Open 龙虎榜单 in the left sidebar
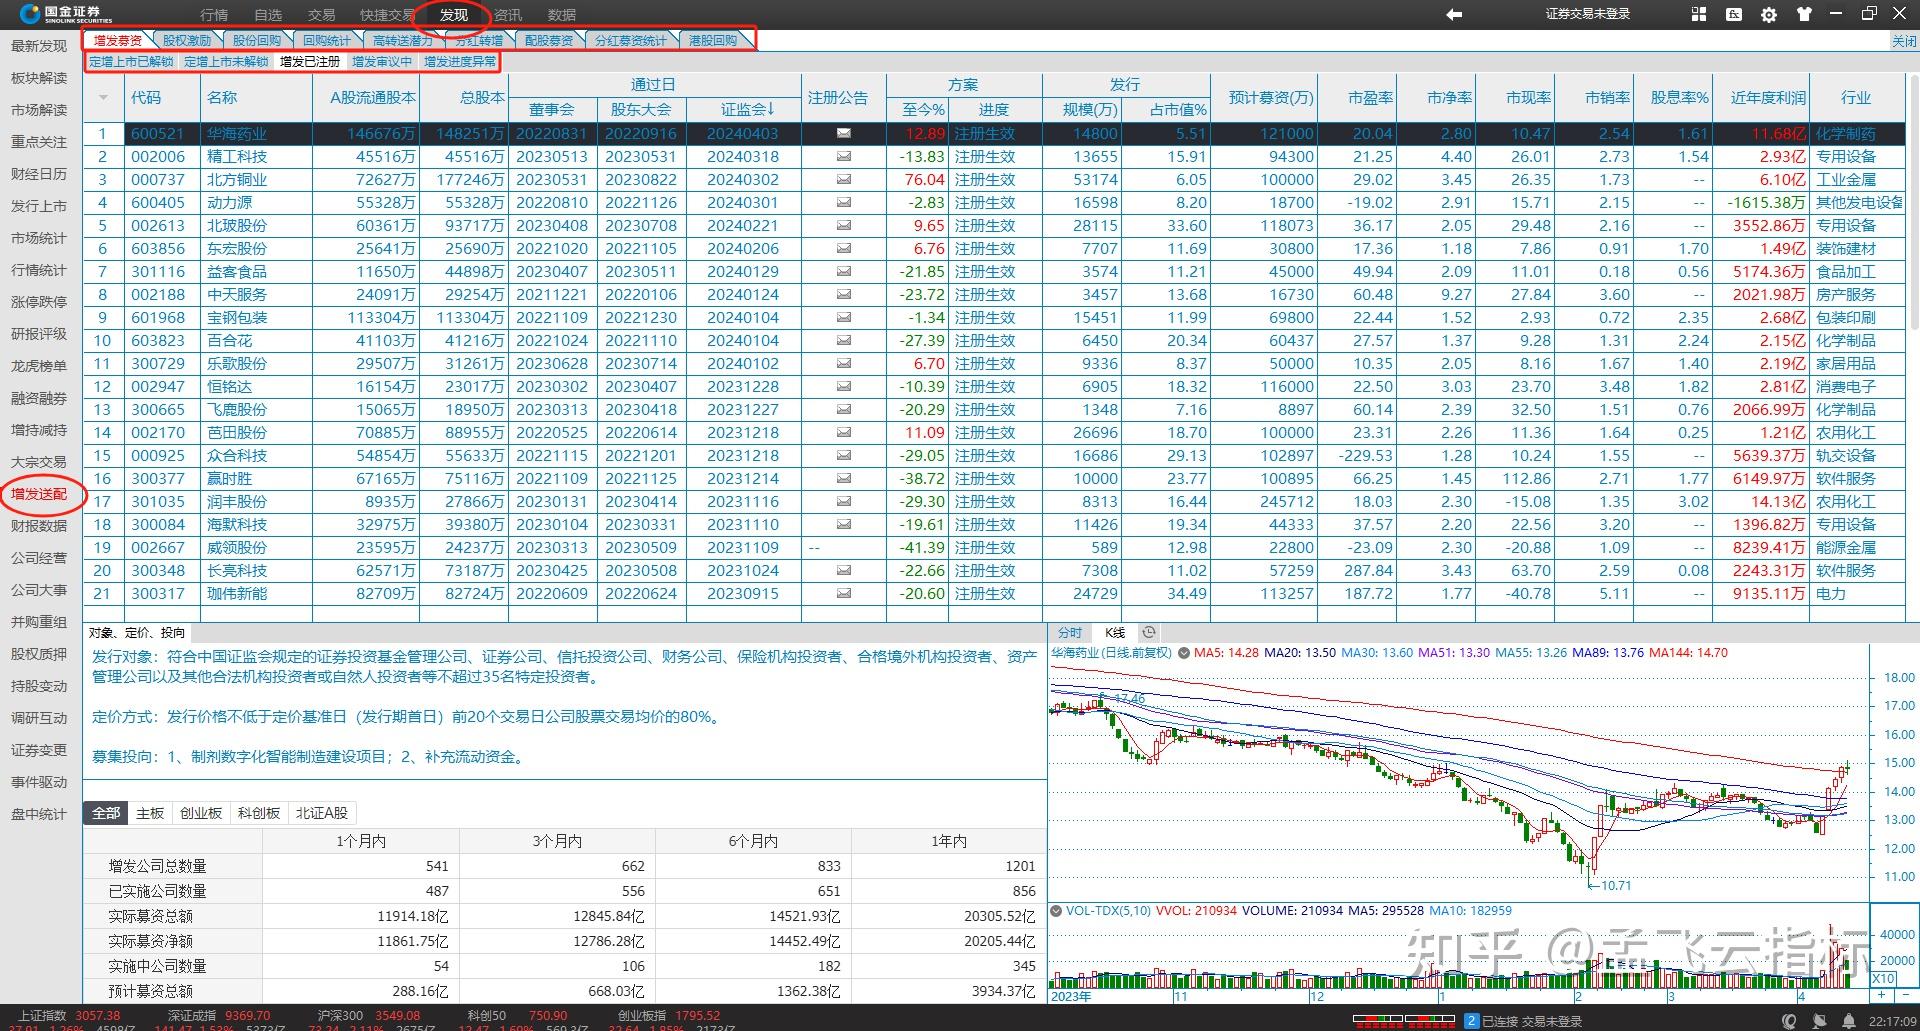 pos(39,366)
